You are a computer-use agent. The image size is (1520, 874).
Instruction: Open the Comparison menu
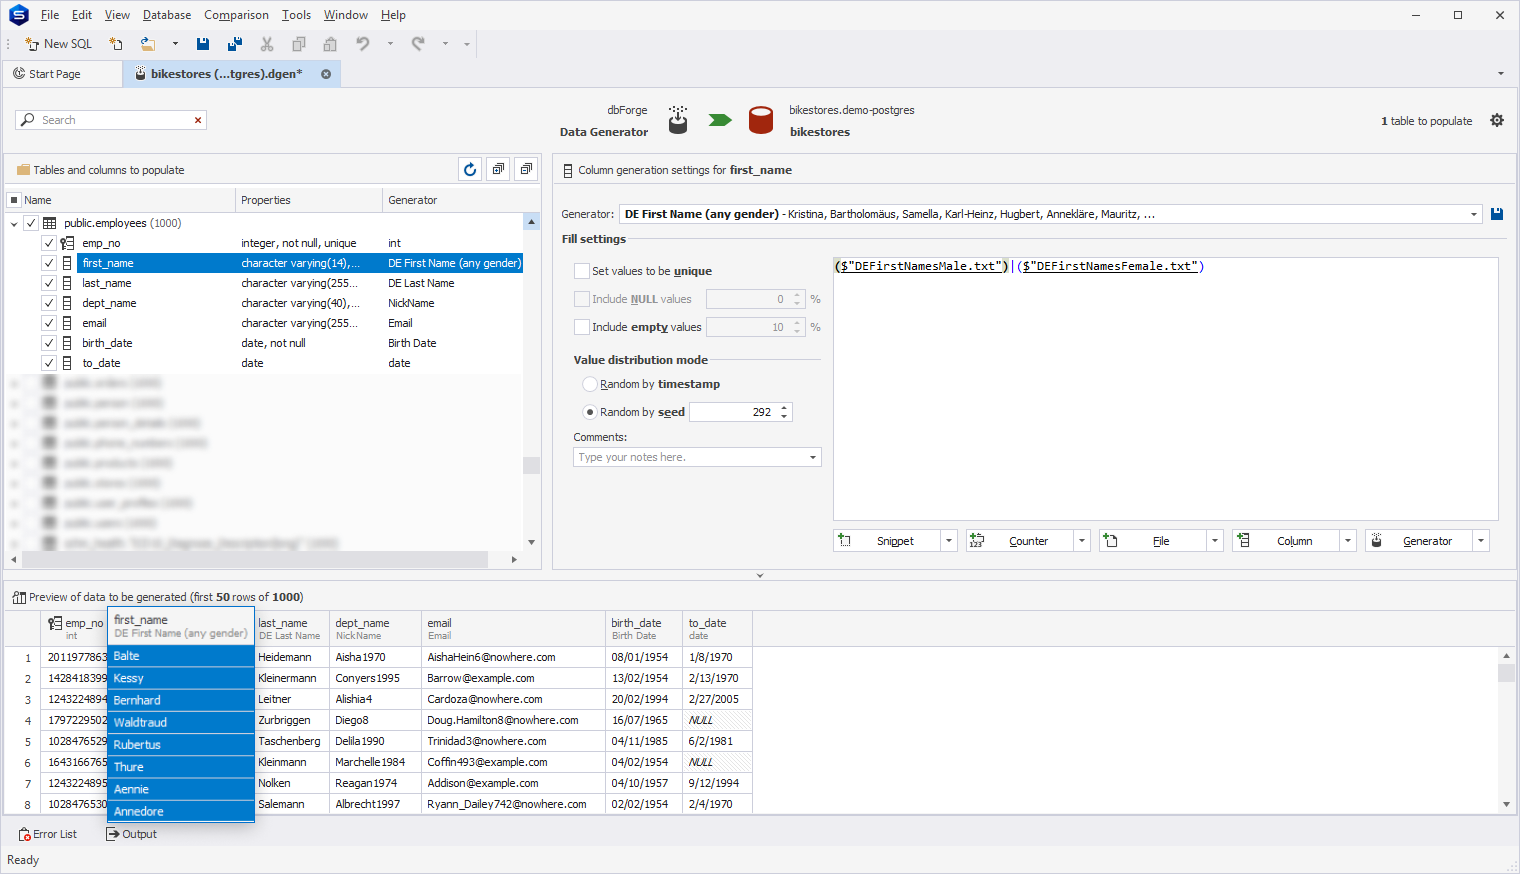236,15
